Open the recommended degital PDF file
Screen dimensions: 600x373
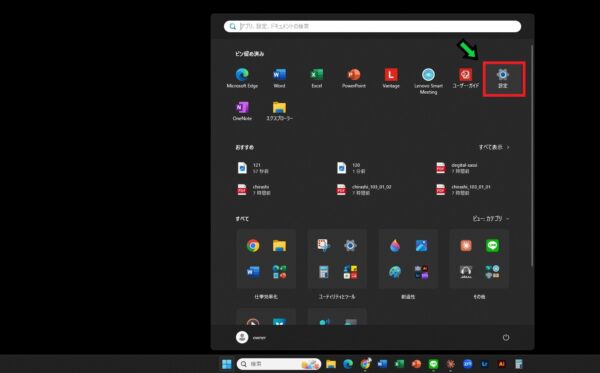(457, 168)
